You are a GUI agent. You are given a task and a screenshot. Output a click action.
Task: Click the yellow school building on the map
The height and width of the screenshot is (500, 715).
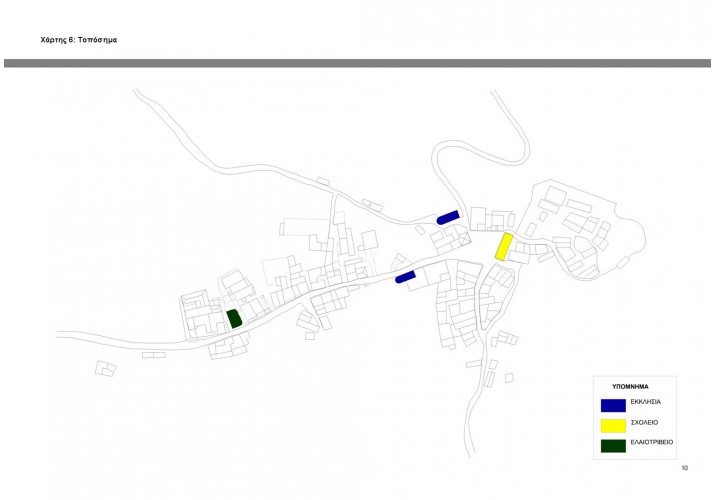[504, 247]
